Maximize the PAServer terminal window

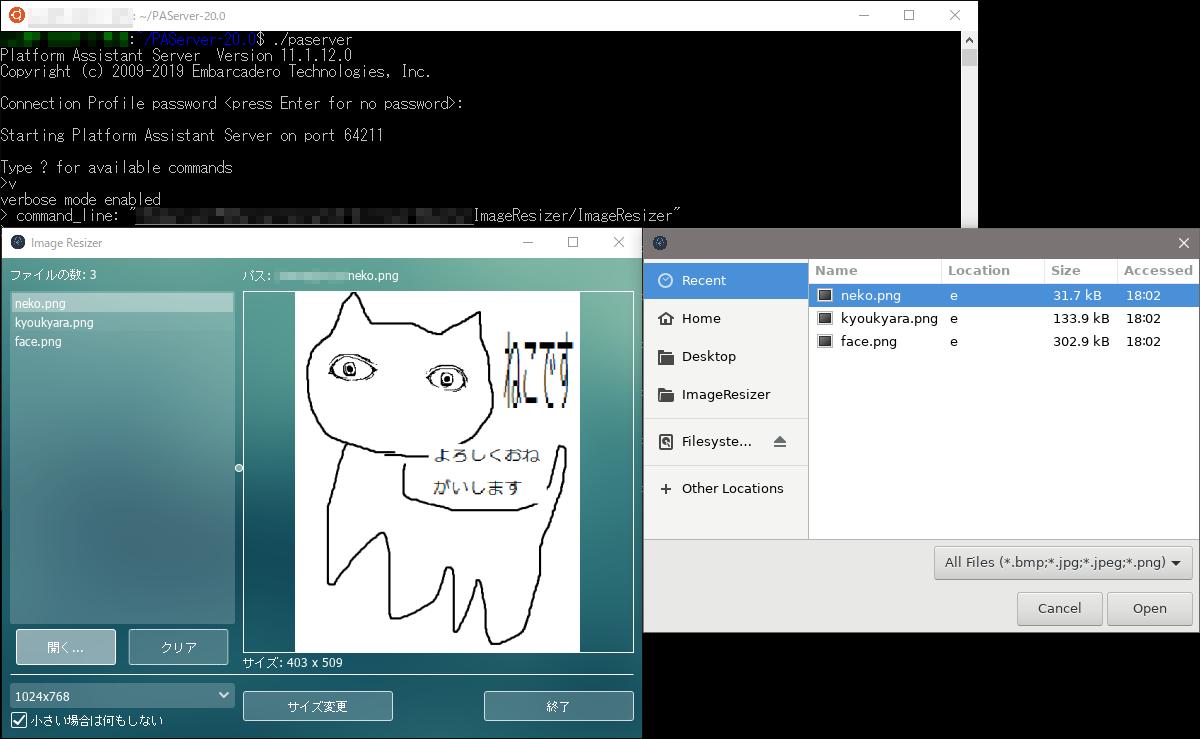tap(909, 15)
